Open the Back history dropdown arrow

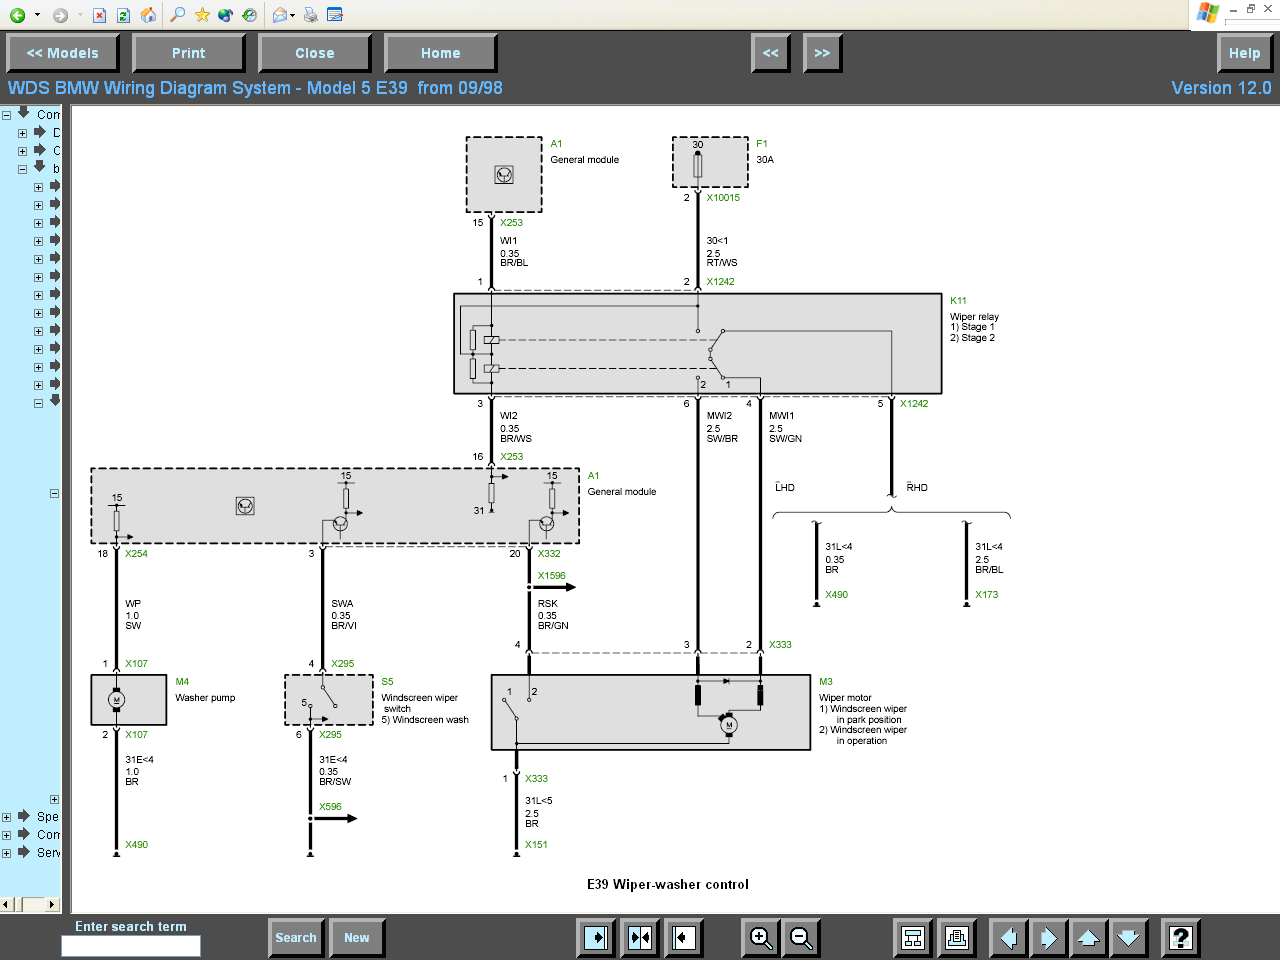point(37,15)
